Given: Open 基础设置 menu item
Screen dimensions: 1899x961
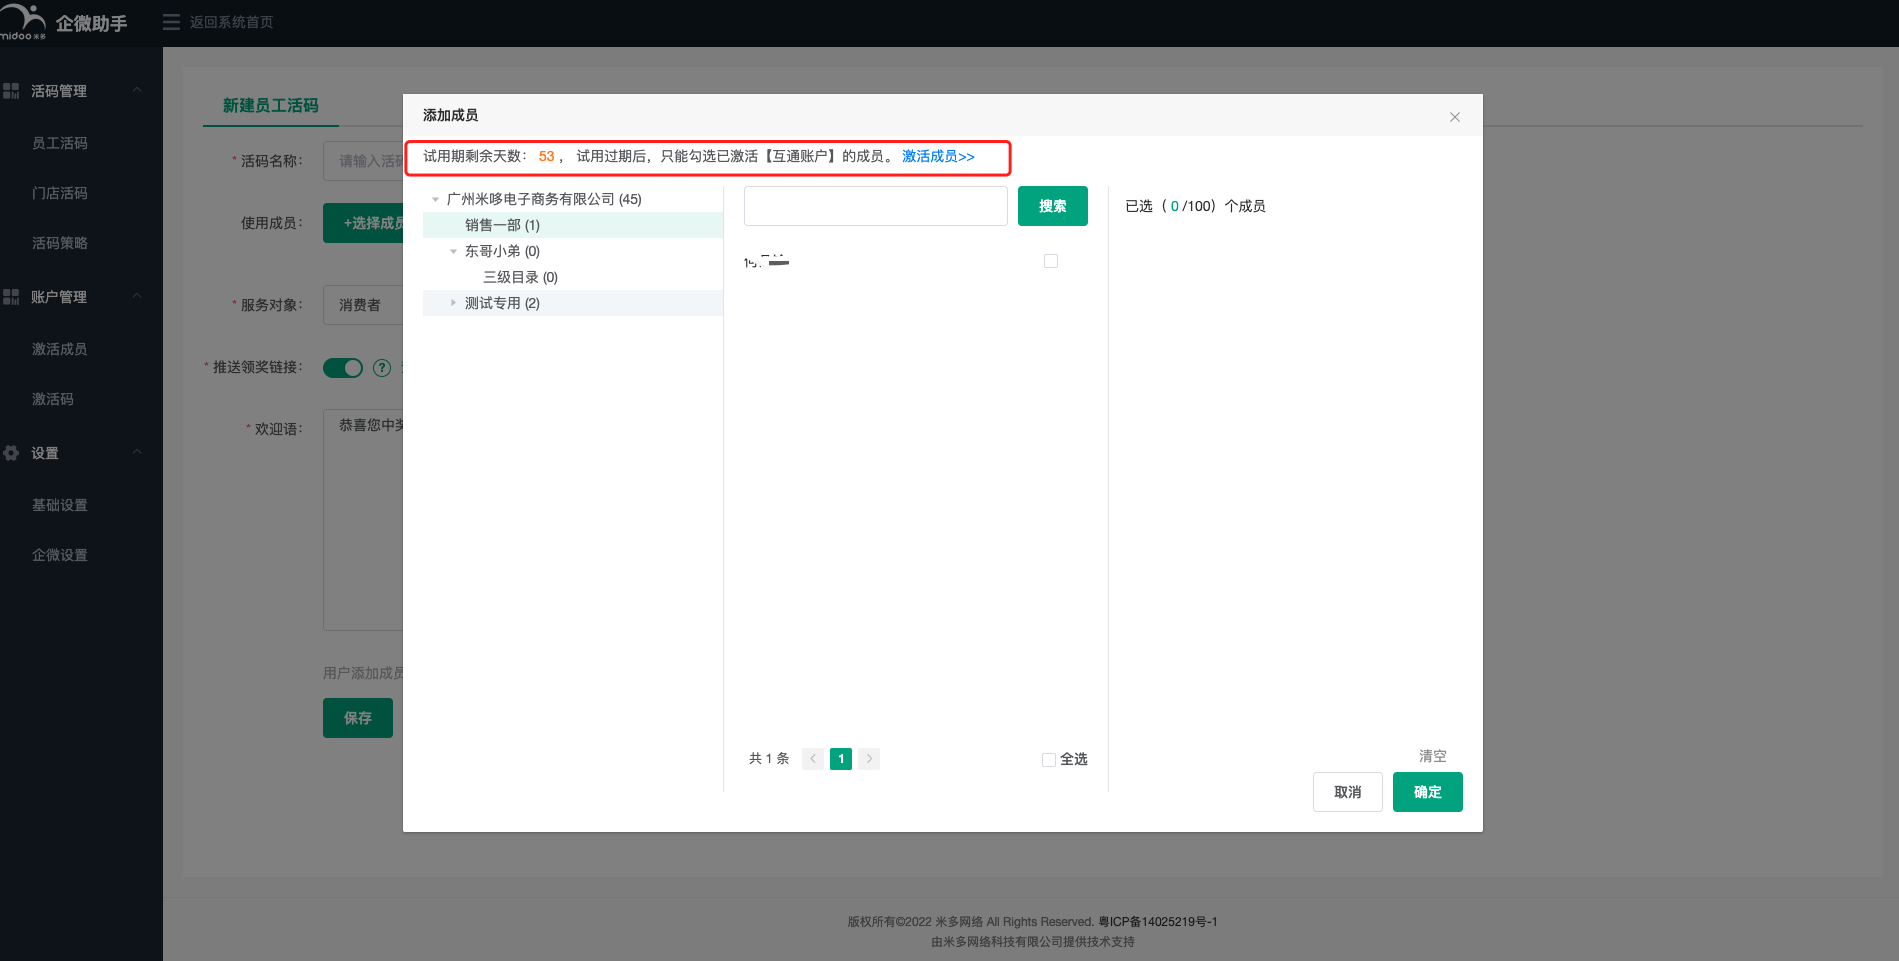Looking at the screenshot, I should (60, 505).
